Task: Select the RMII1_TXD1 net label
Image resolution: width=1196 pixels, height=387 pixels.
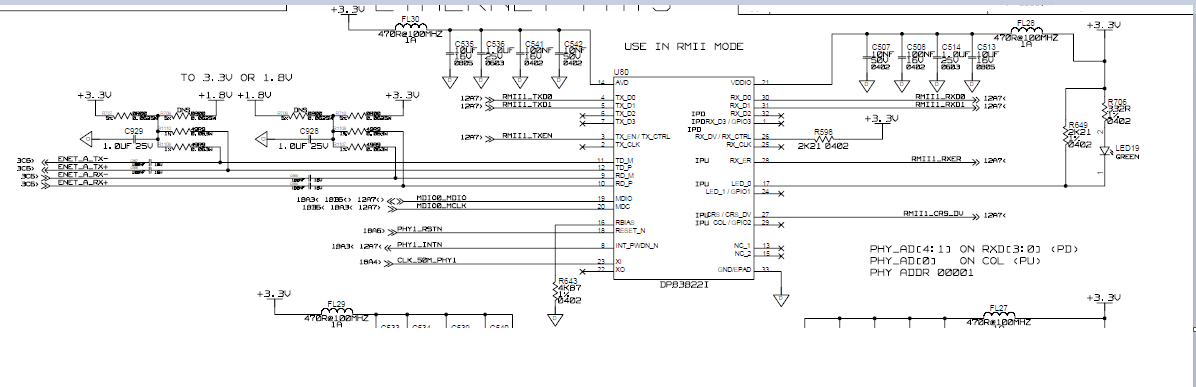Action: click(x=527, y=105)
